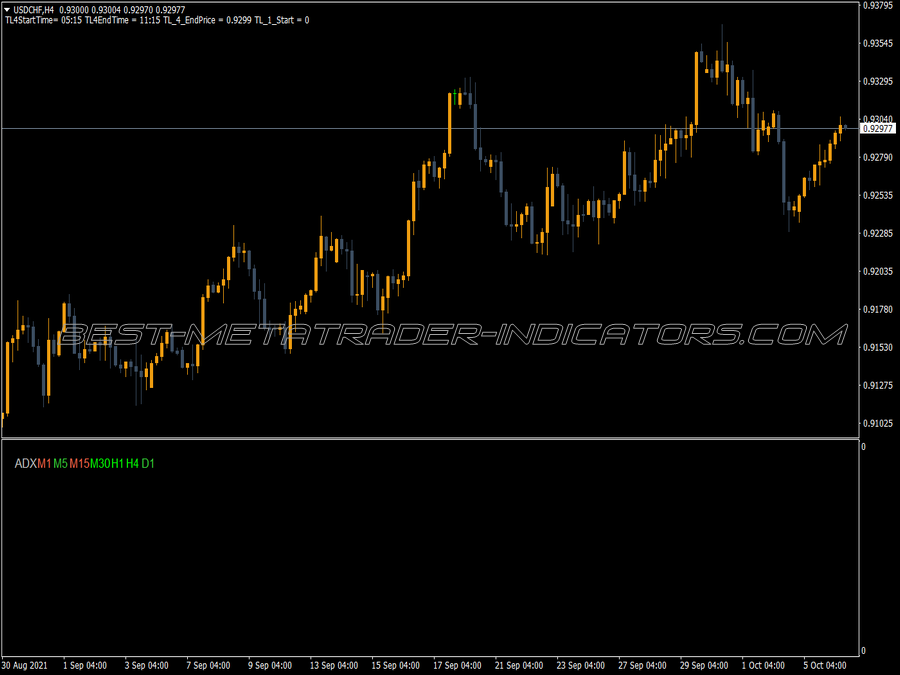This screenshot has width=900, height=675.
Task: Click the 3 Sep 04:00 time label
Action: pyautogui.click(x=146, y=666)
